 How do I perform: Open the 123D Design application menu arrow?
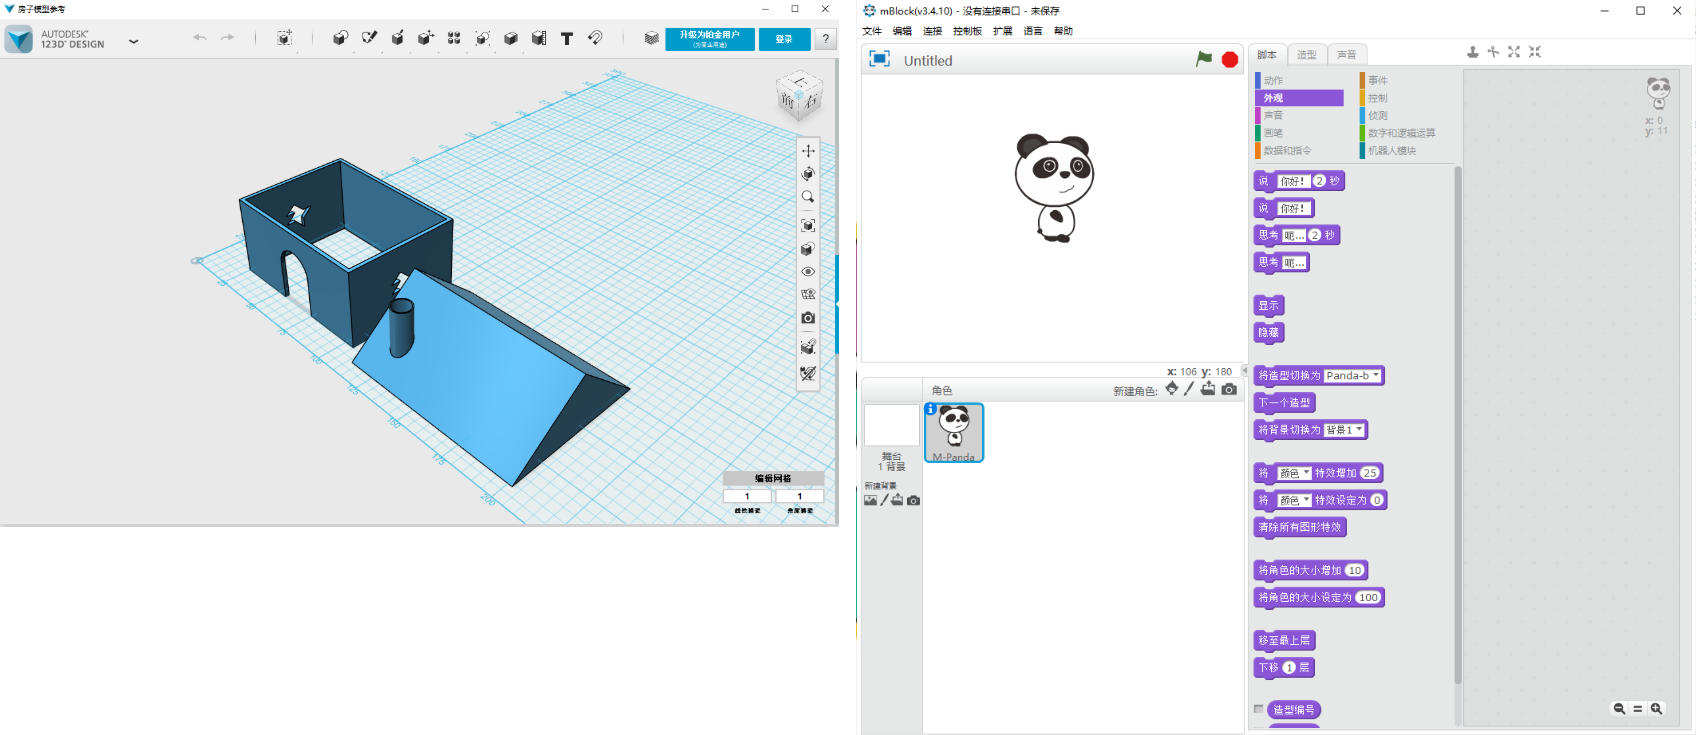[x=133, y=41]
